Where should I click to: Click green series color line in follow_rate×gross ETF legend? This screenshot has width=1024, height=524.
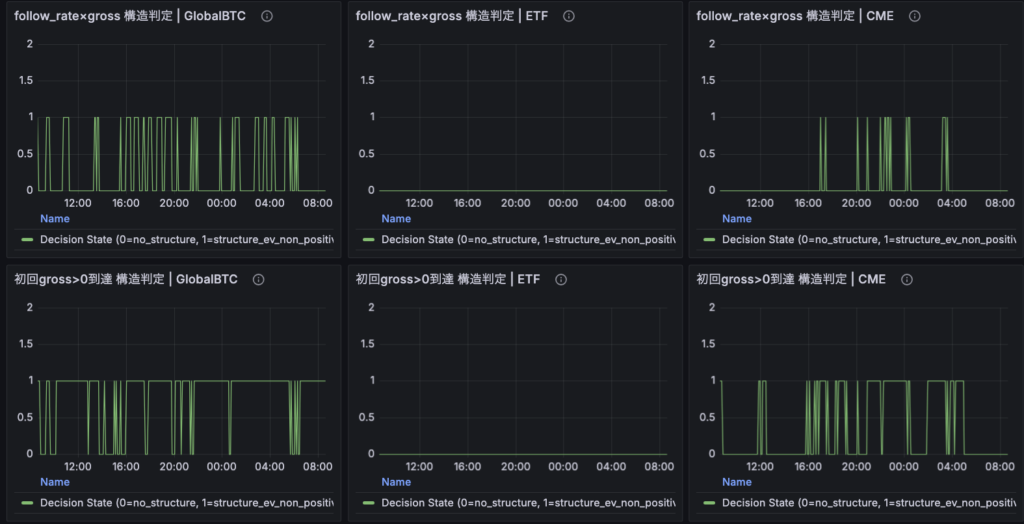(x=367, y=240)
